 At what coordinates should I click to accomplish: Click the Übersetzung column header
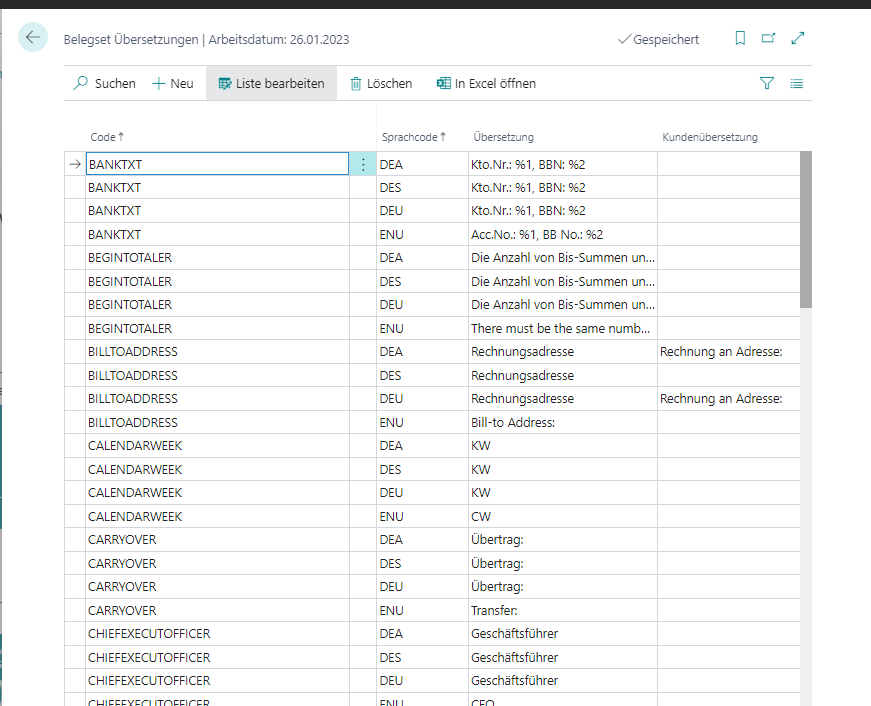pos(503,137)
